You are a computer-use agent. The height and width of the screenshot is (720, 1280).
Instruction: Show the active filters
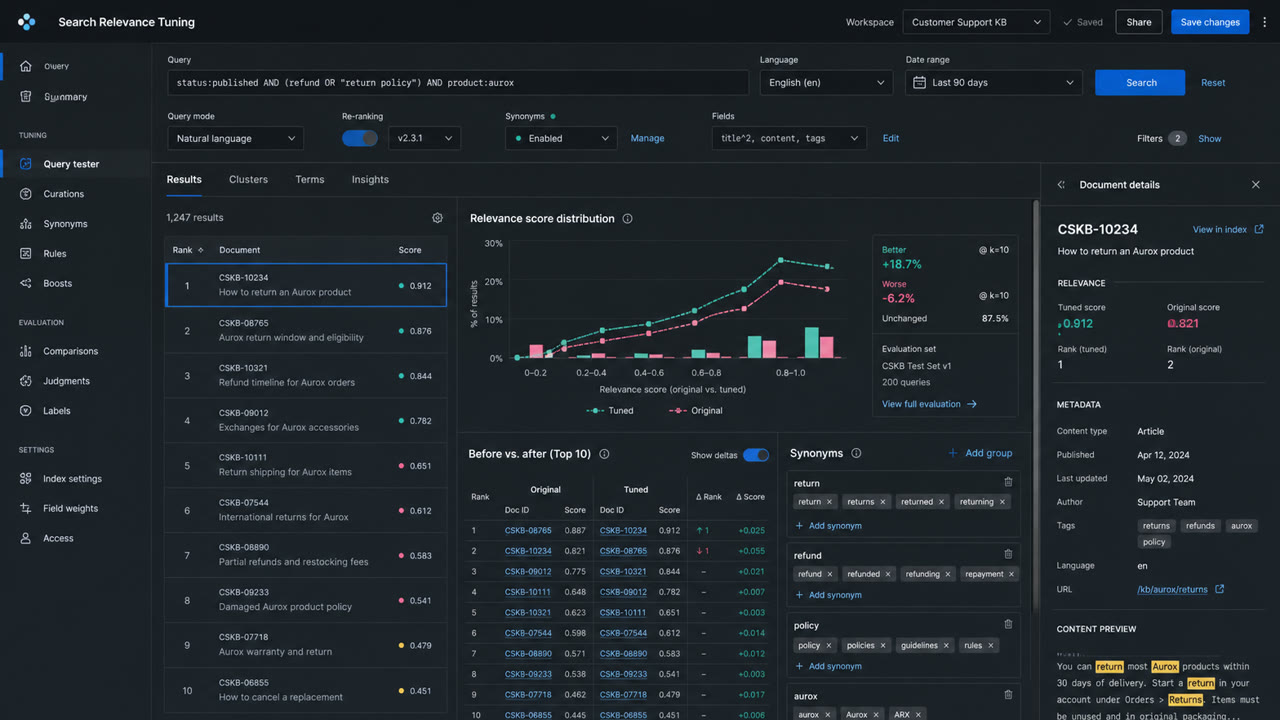1210,139
